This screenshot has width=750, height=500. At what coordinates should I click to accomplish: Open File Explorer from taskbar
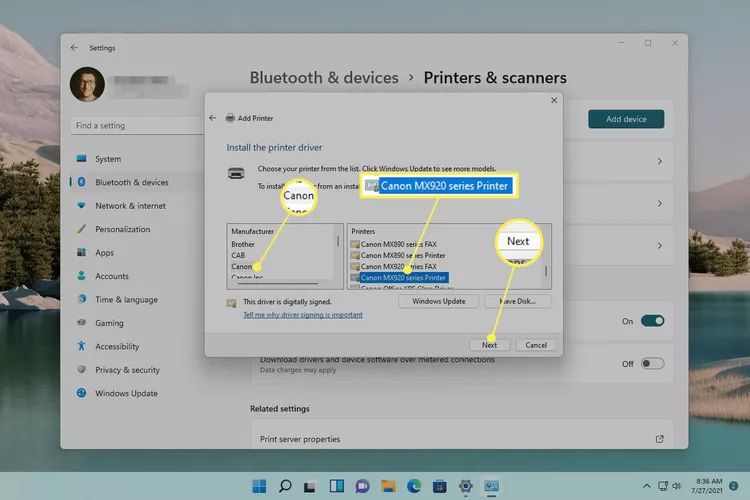click(388, 486)
